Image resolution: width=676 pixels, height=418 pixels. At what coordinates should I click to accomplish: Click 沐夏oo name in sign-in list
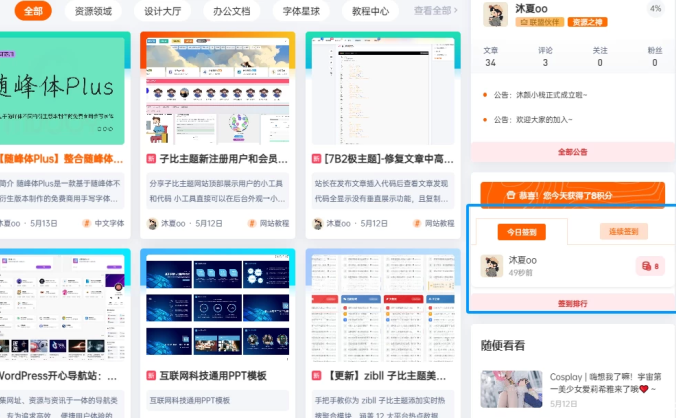523,260
